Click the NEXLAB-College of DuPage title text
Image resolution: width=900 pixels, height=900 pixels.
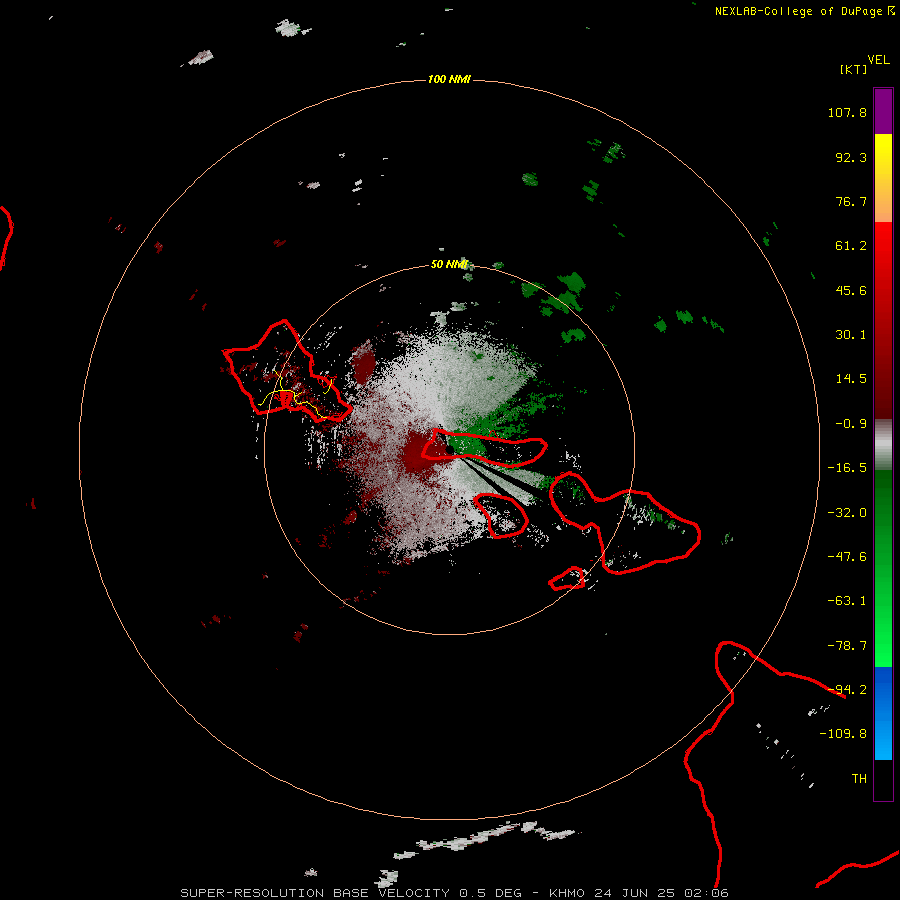(798, 11)
